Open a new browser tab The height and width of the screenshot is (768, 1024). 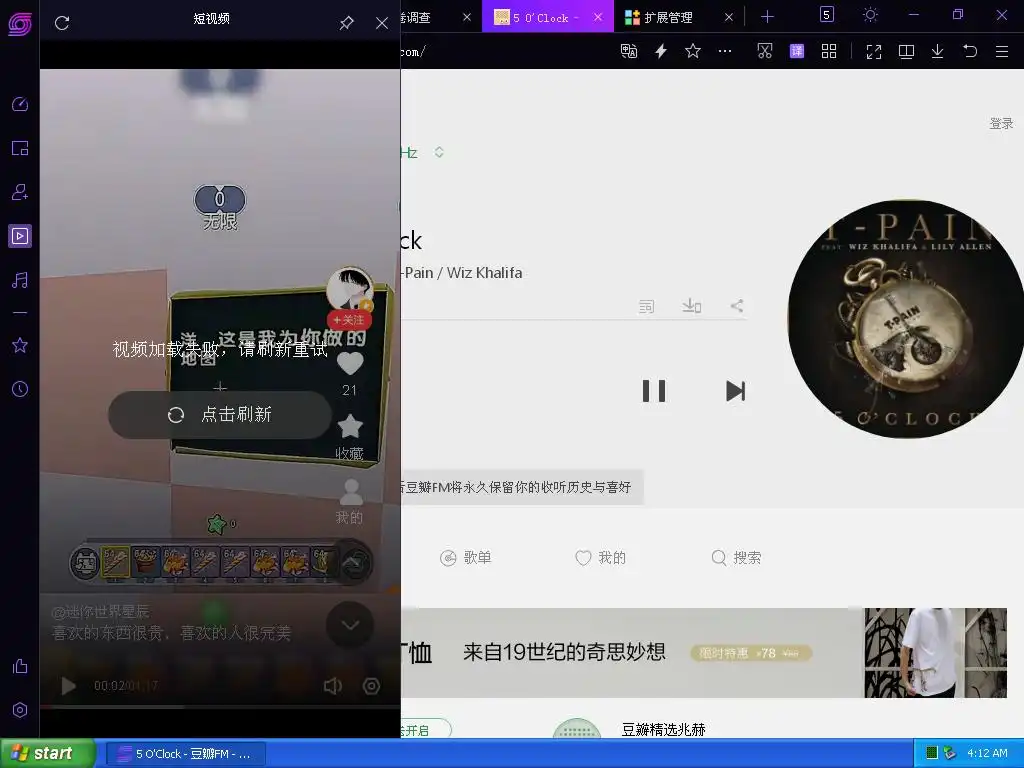click(x=767, y=18)
